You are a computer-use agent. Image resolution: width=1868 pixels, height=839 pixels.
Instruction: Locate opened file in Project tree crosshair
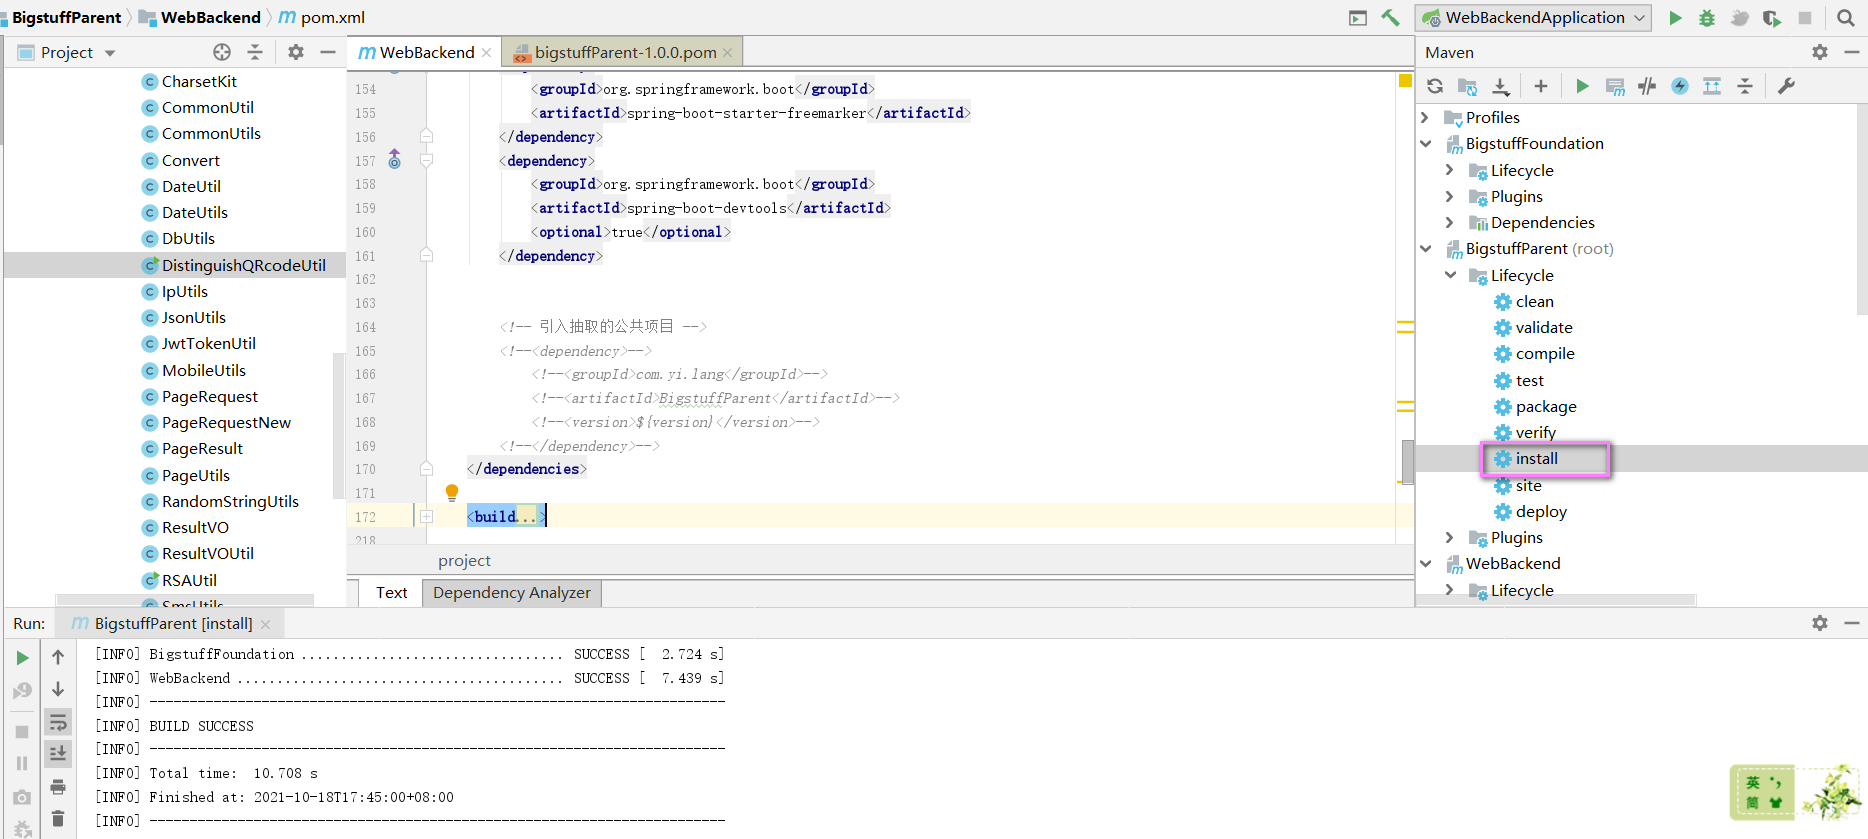[222, 52]
